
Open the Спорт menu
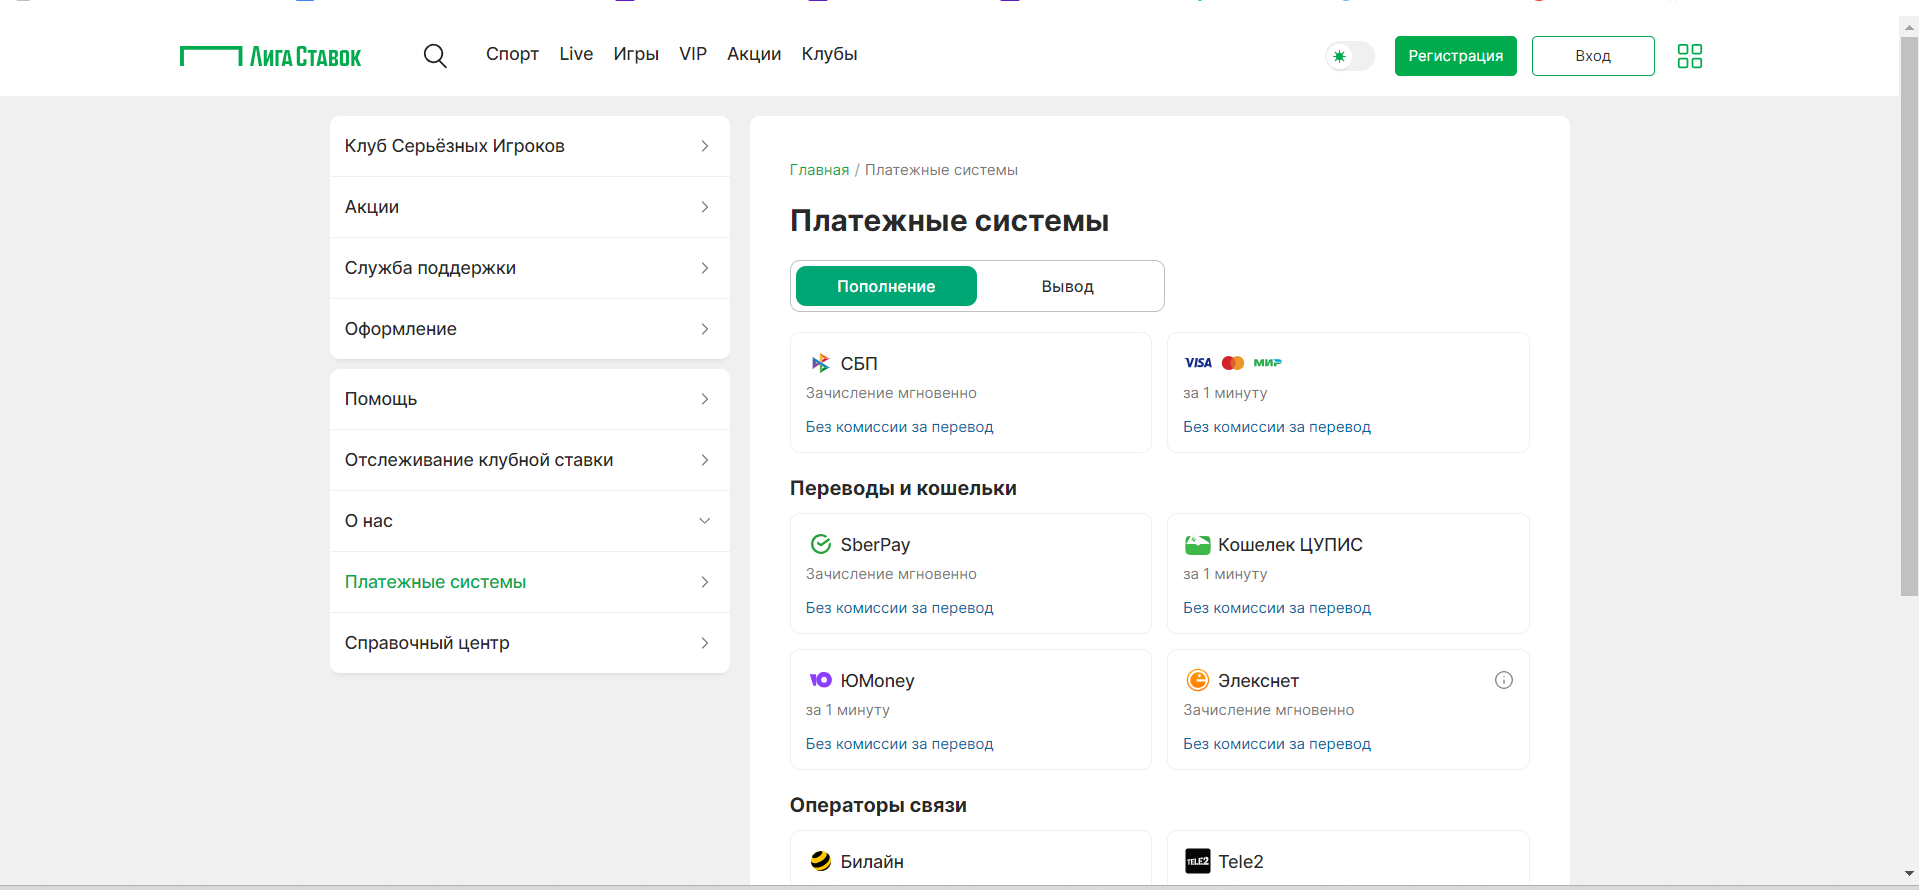(x=512, y=54)
